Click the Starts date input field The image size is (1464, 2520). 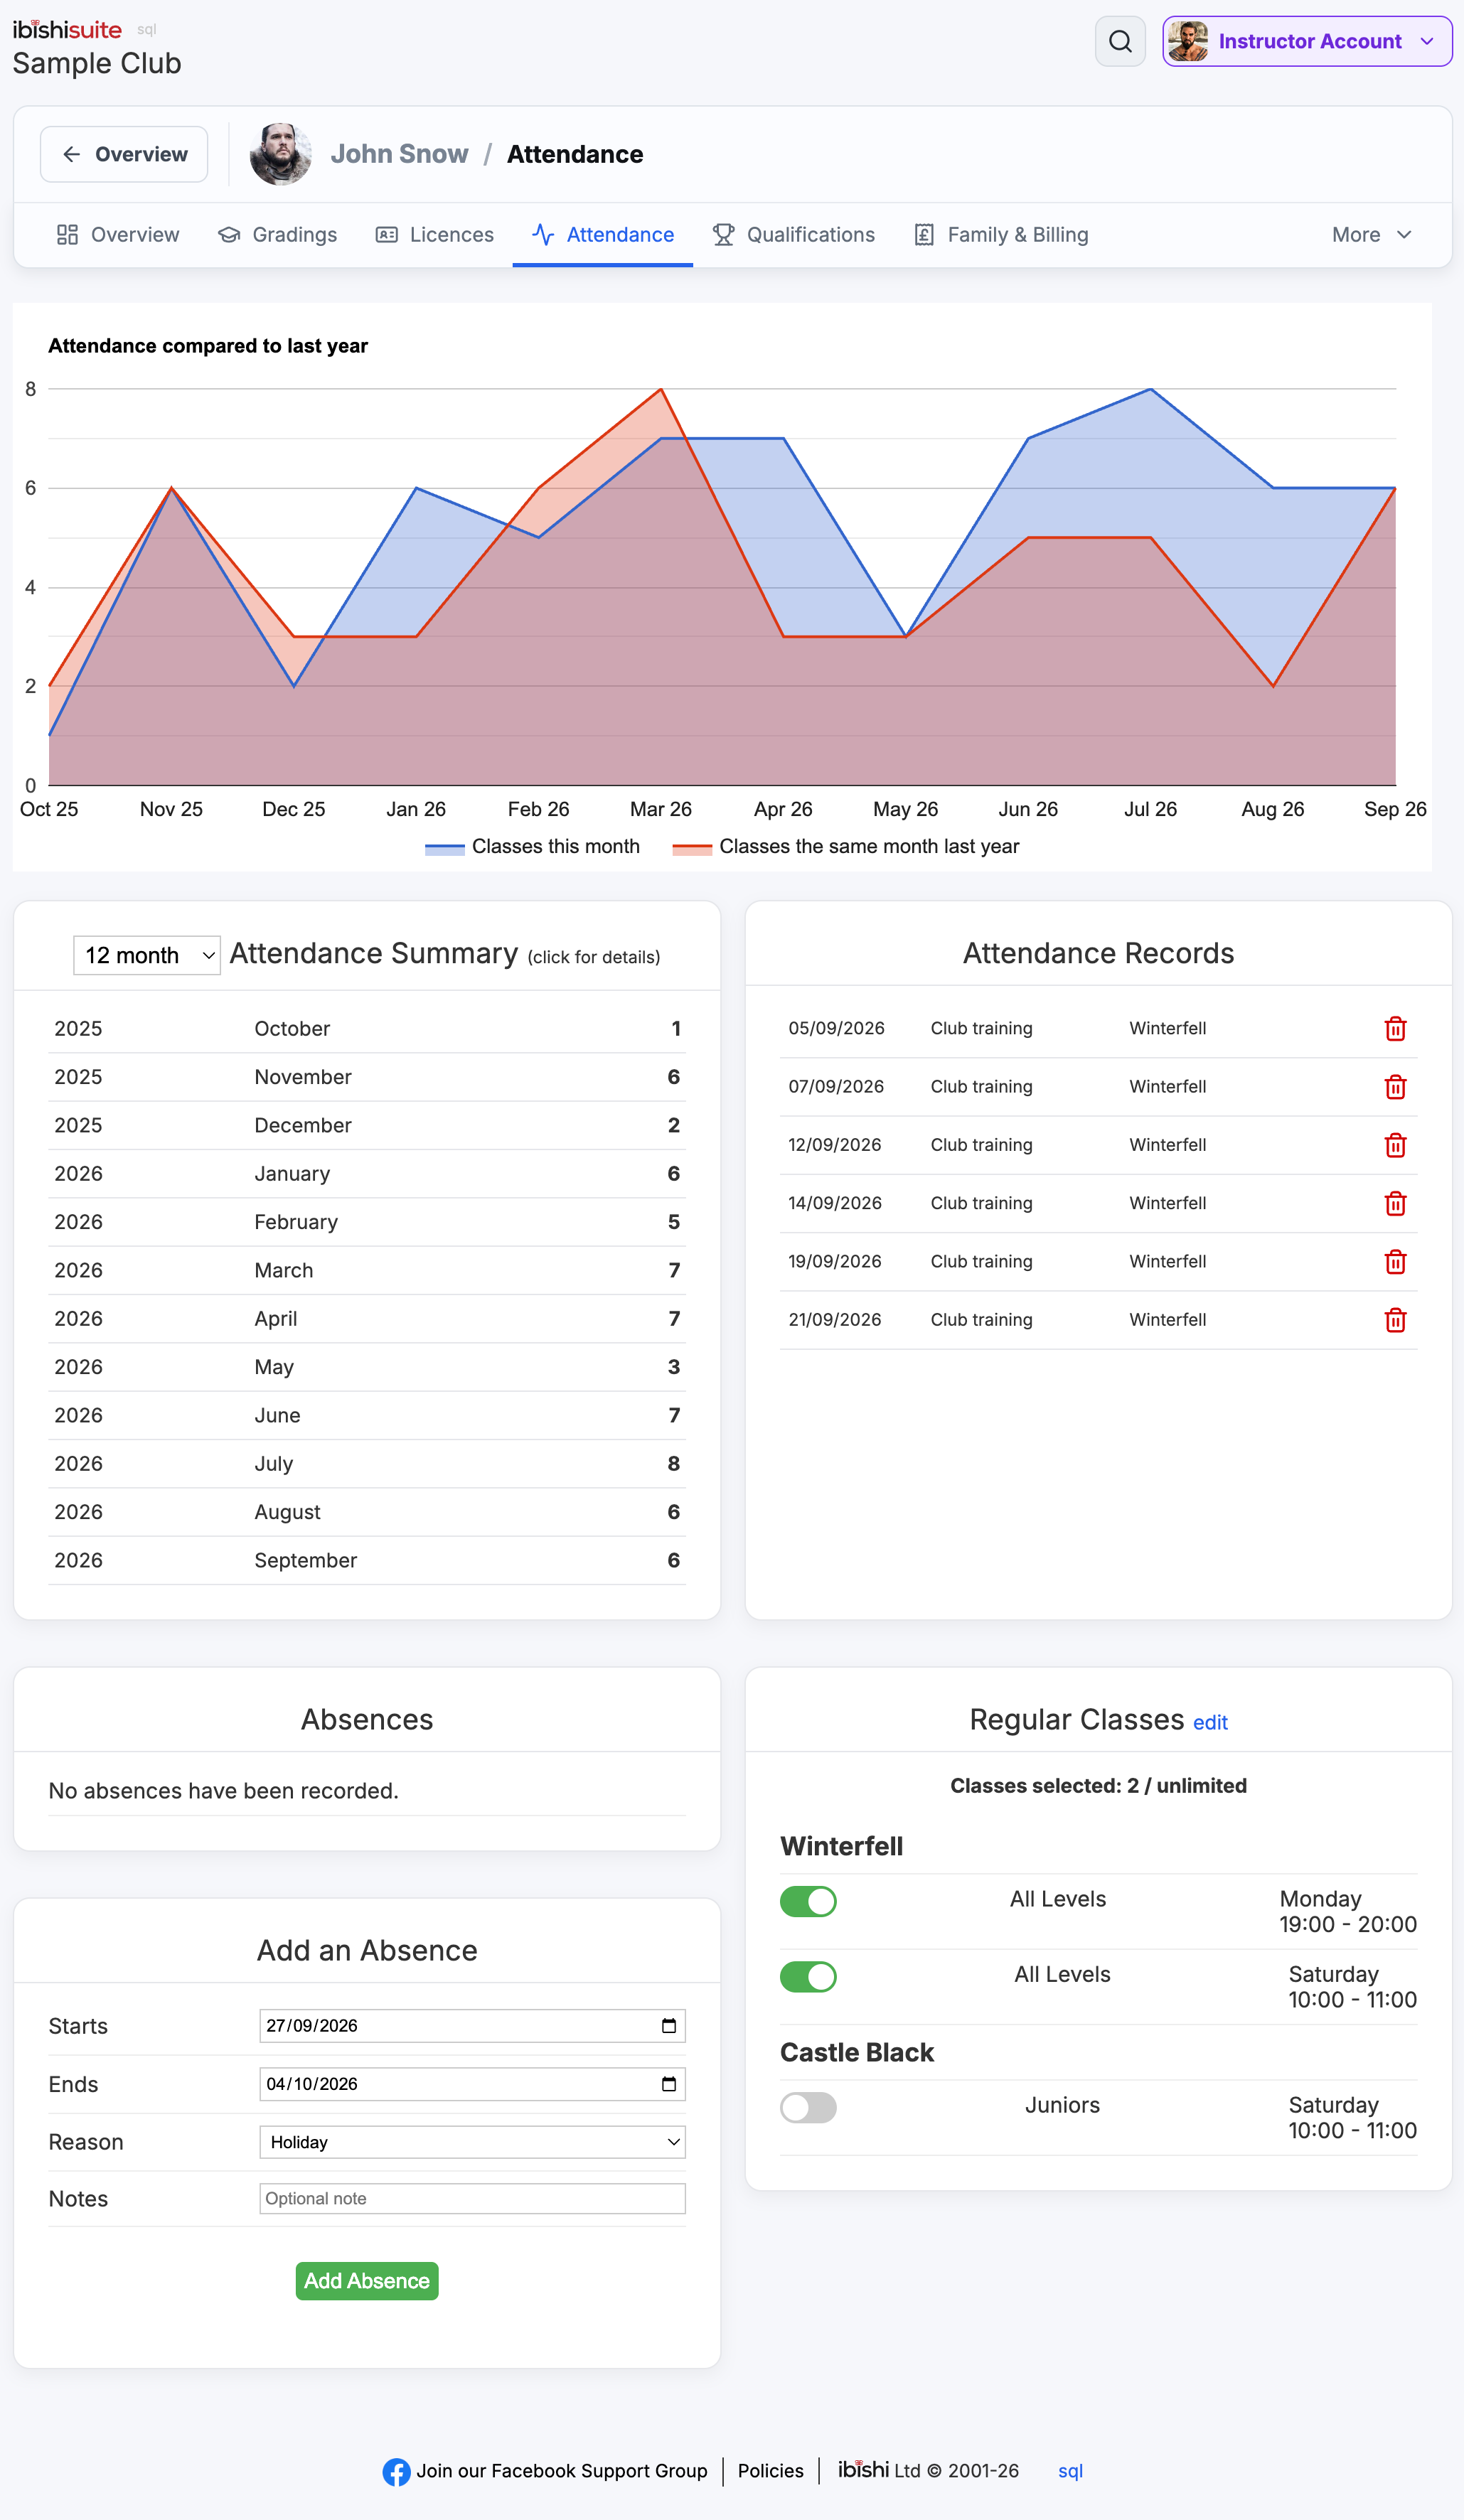[x=472, y=2025]
